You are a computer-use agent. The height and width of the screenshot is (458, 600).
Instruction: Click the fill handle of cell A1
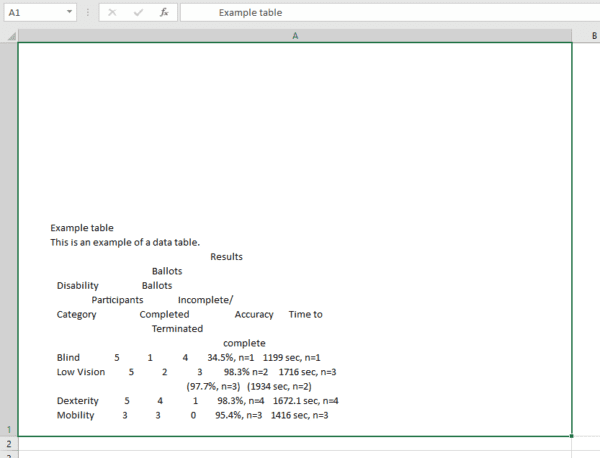pos(572,436)
